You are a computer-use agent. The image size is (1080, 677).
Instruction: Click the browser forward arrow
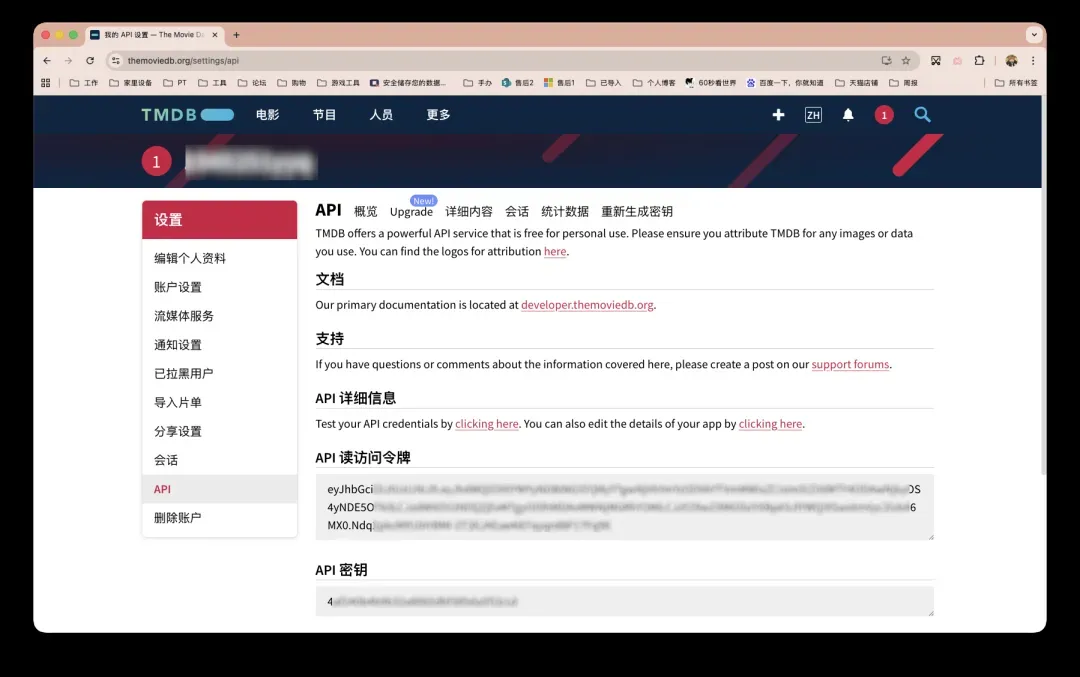tap(68, 61)
